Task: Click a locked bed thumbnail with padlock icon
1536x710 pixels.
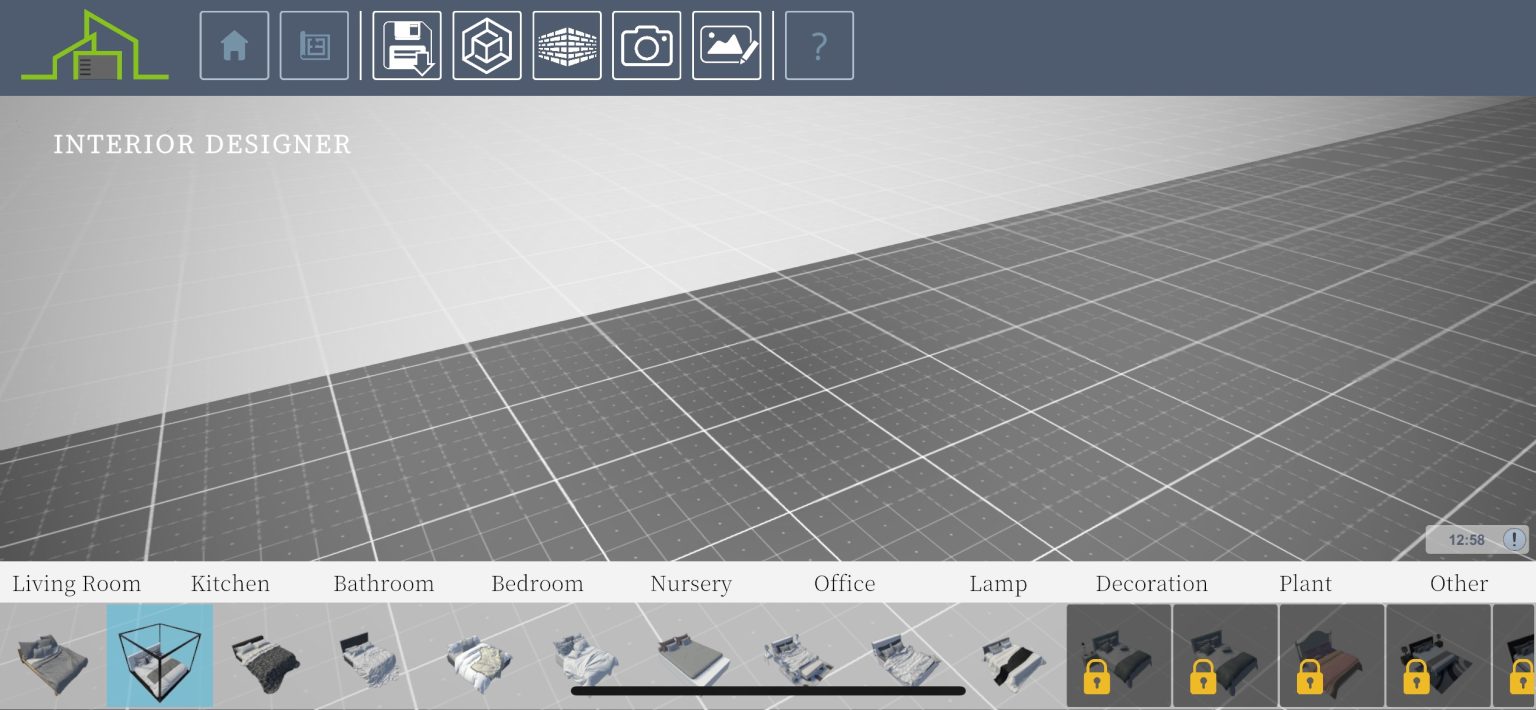Action: tap(1117, 656)
